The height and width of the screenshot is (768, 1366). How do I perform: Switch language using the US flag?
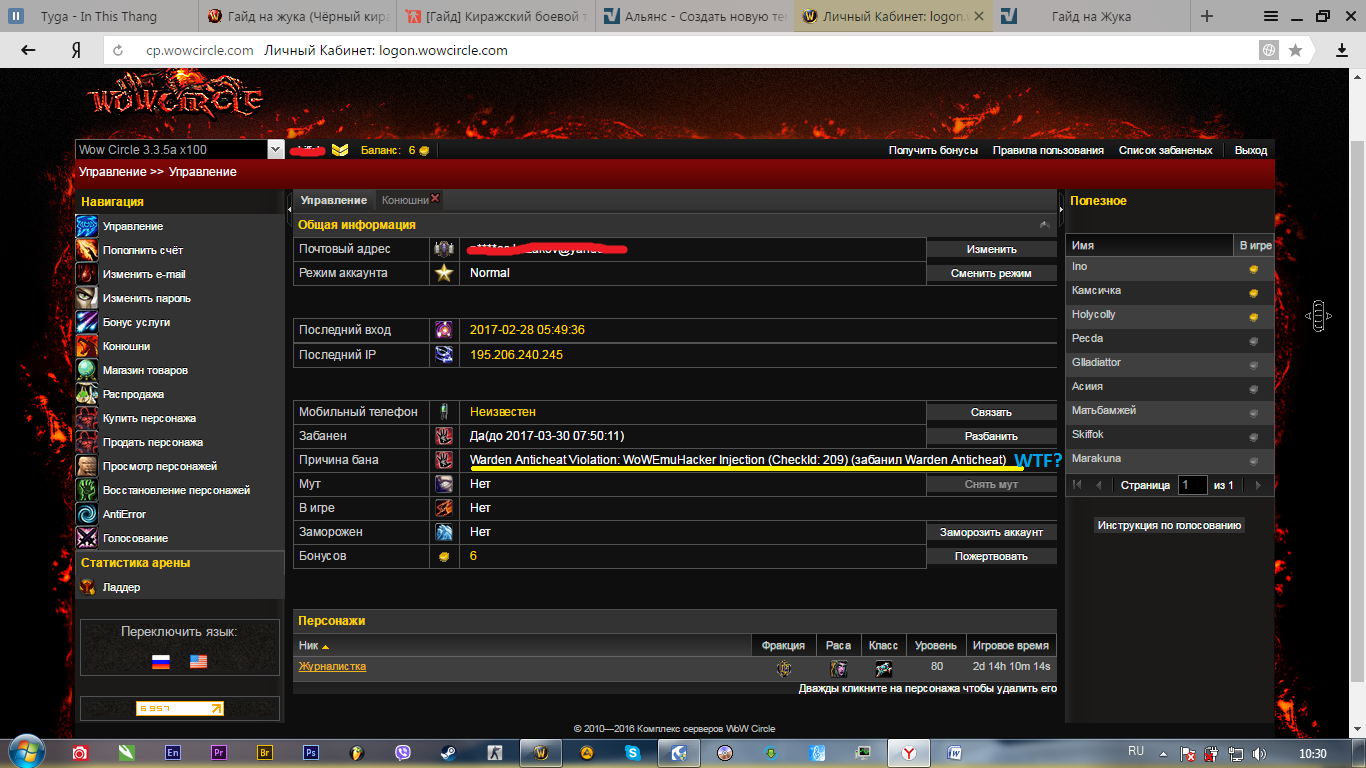coord(198,662)
